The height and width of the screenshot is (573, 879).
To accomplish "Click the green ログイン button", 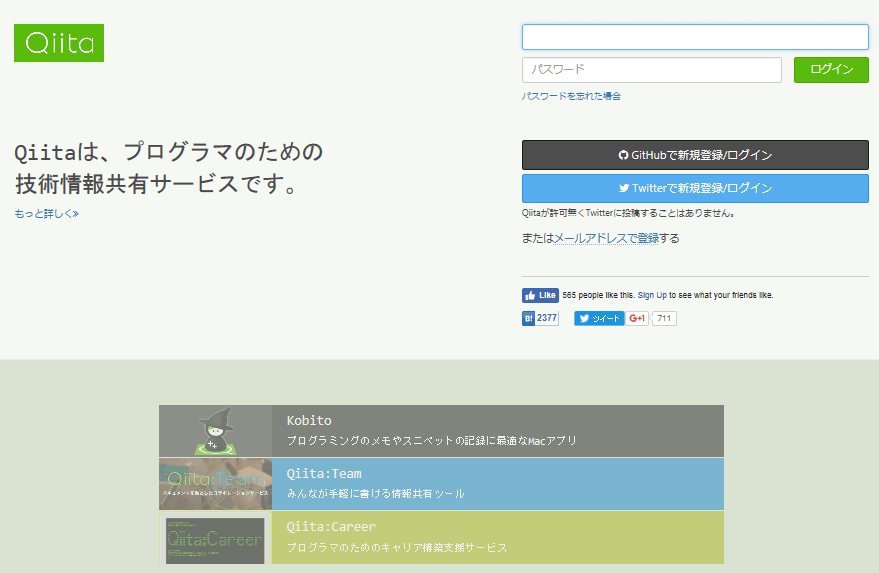I will click(831, 70).
